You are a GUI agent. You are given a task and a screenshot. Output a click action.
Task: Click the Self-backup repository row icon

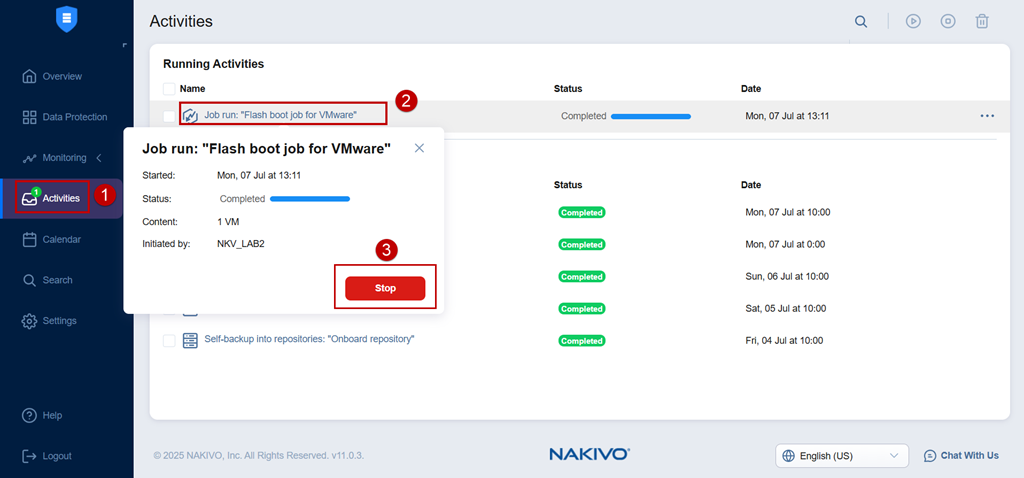[190, 340]
